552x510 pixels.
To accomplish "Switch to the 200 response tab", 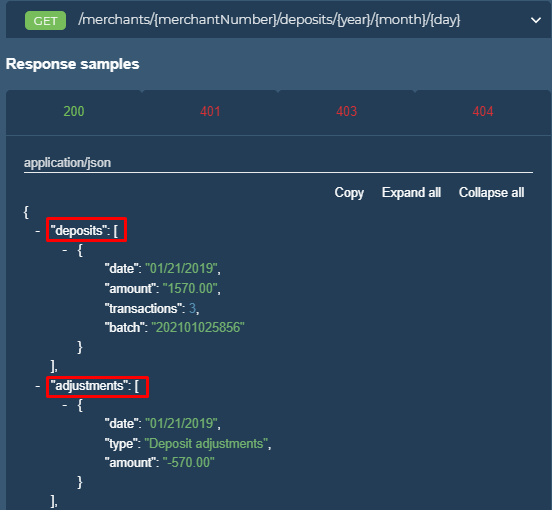I will pos(74,112).
